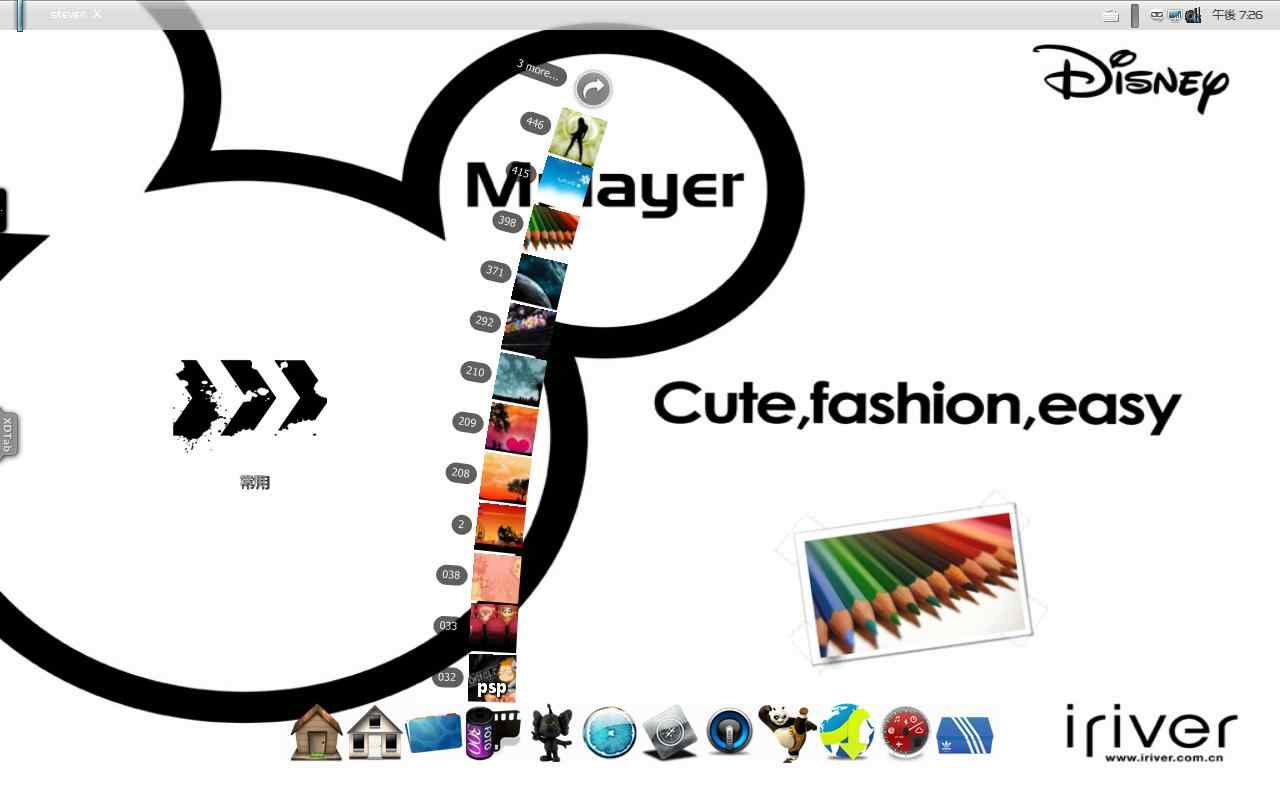This screenshot has height=800, width=1280.
Task: Open the white house dock icon
Action: (375, 733)
